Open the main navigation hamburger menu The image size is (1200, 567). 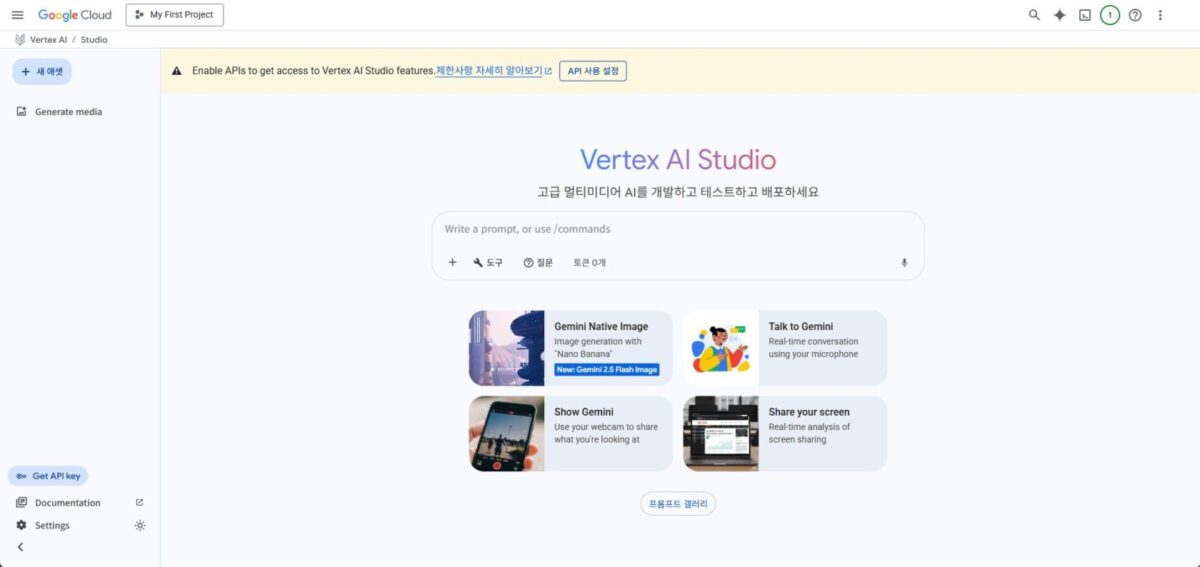(17, 15)
